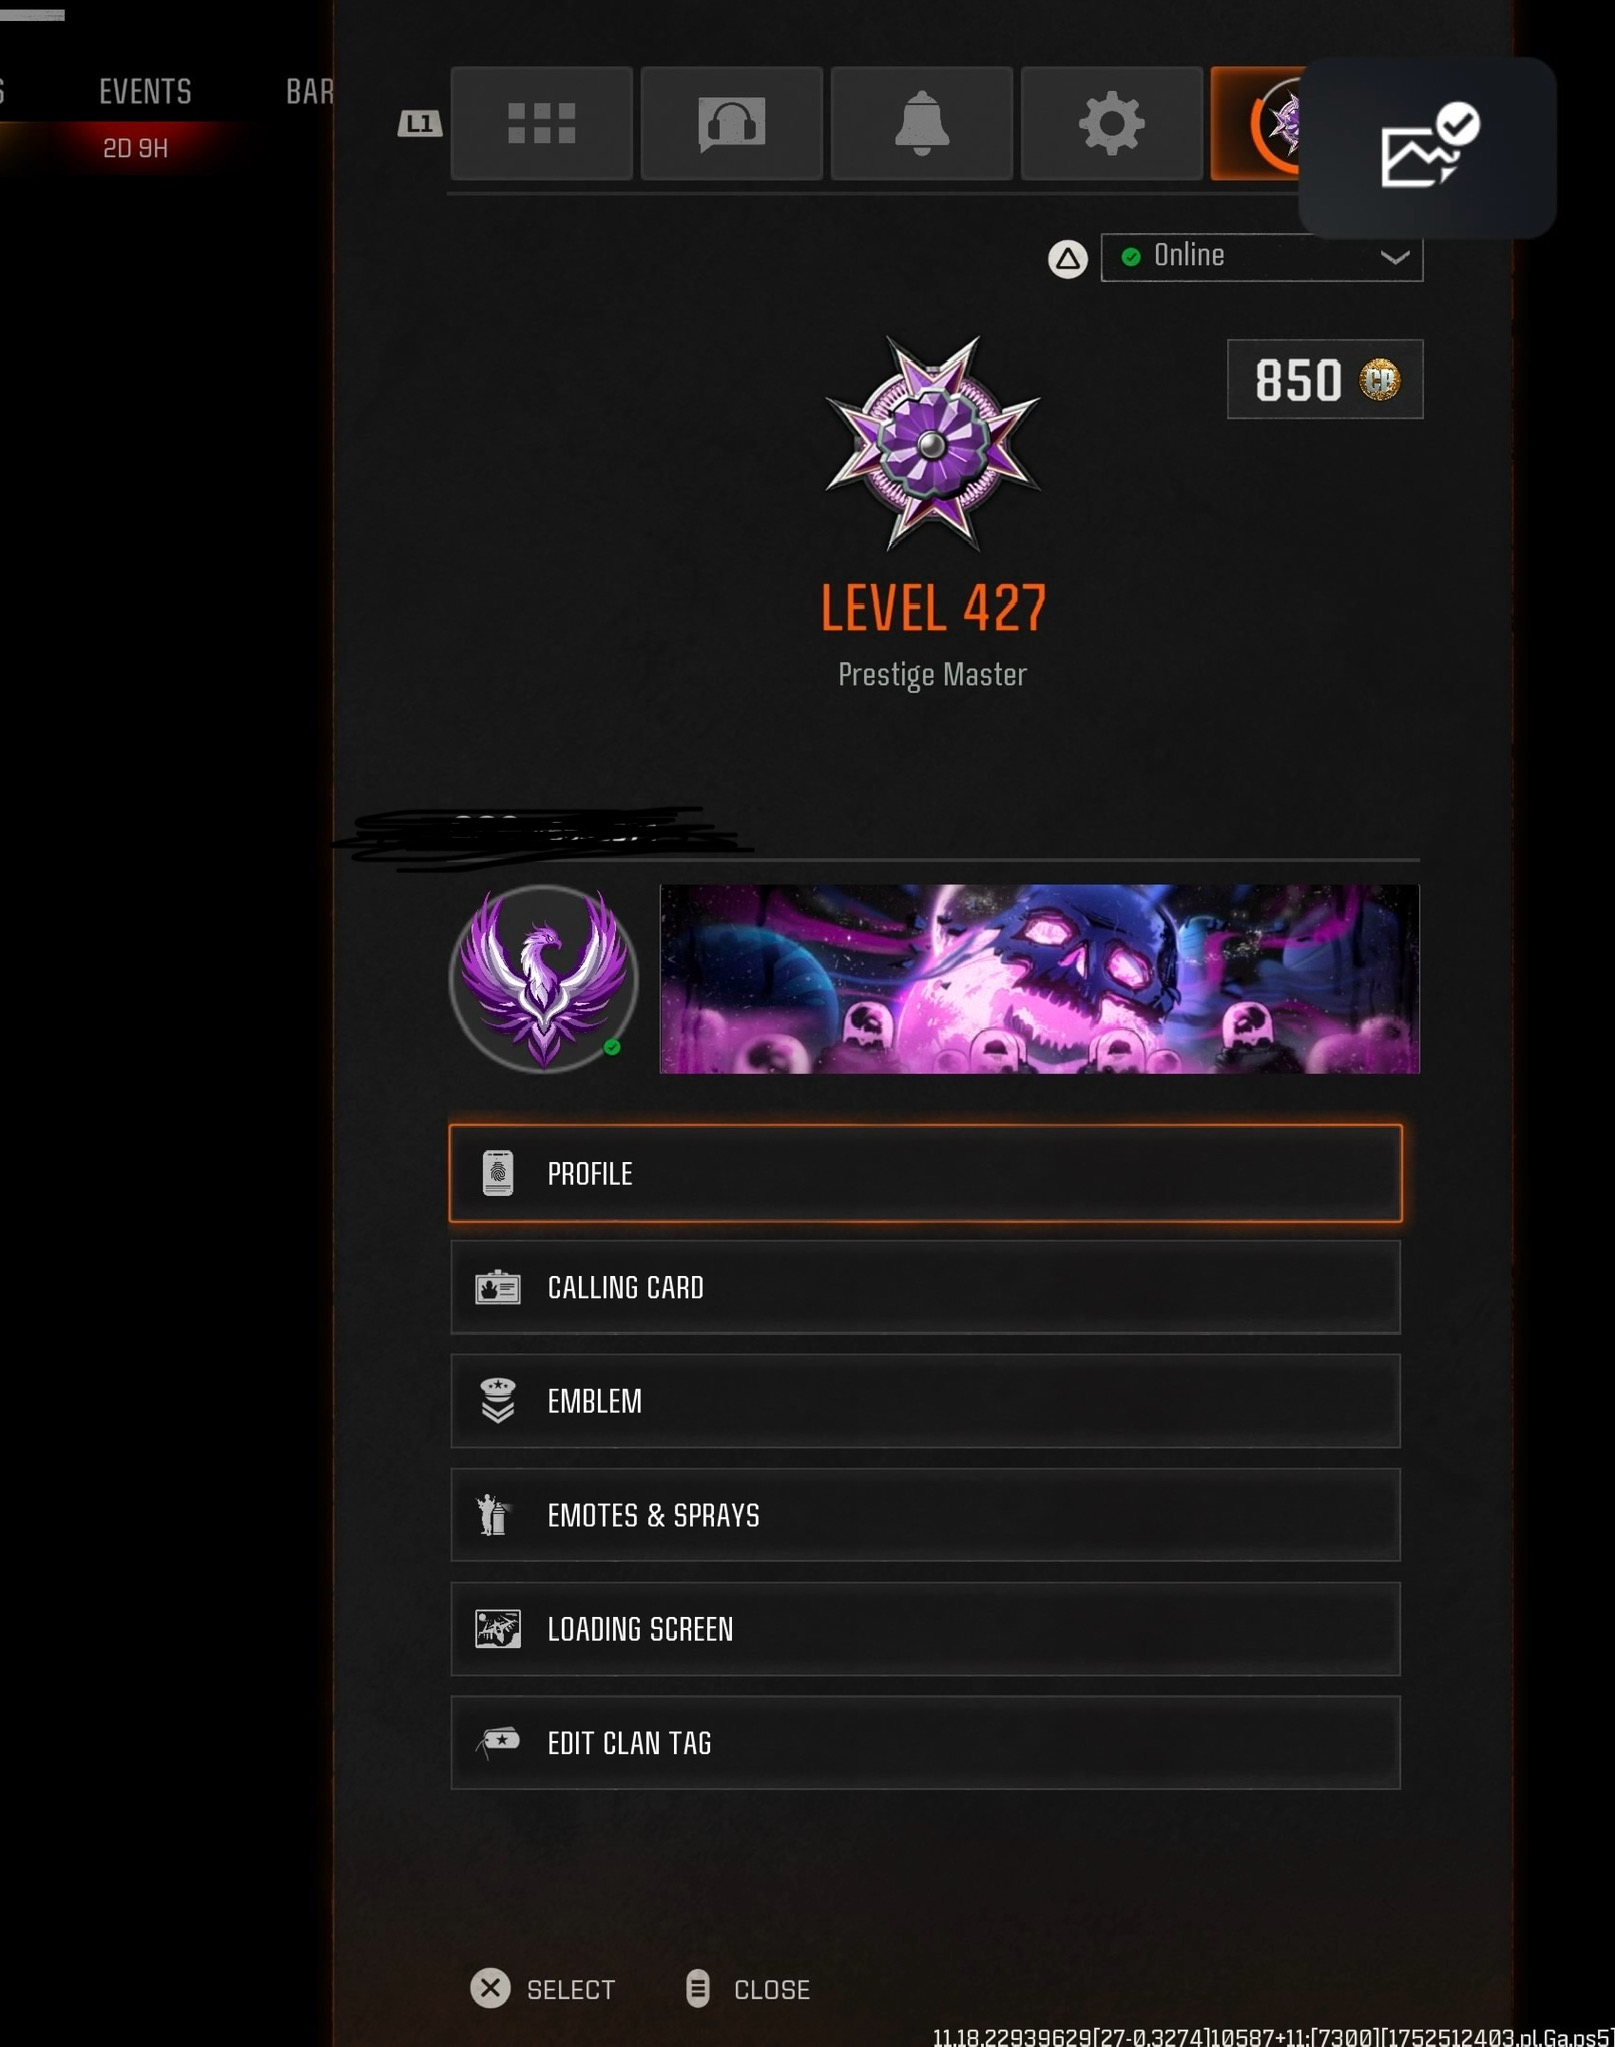
Task: Choose the Emblem menu entry
Action: pyautogui.click(x=925, y=1401)
